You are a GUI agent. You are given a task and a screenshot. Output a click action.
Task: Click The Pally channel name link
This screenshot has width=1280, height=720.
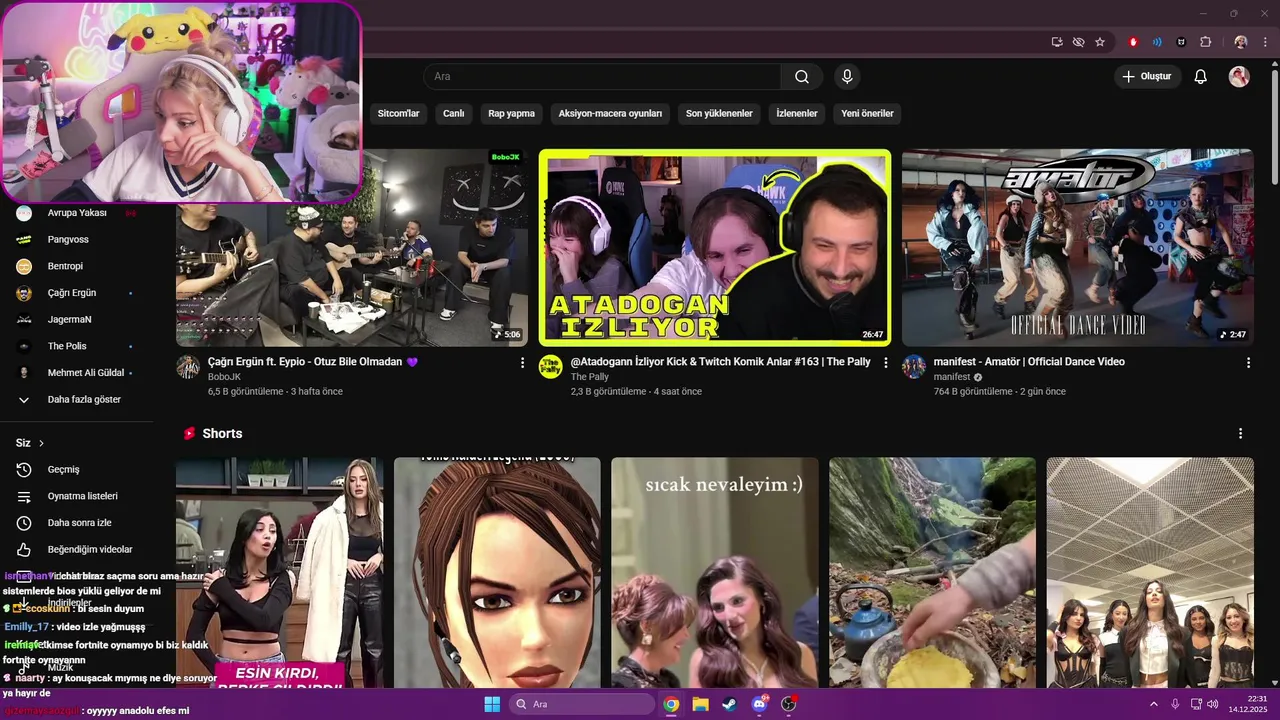click(x=590, y=377)
